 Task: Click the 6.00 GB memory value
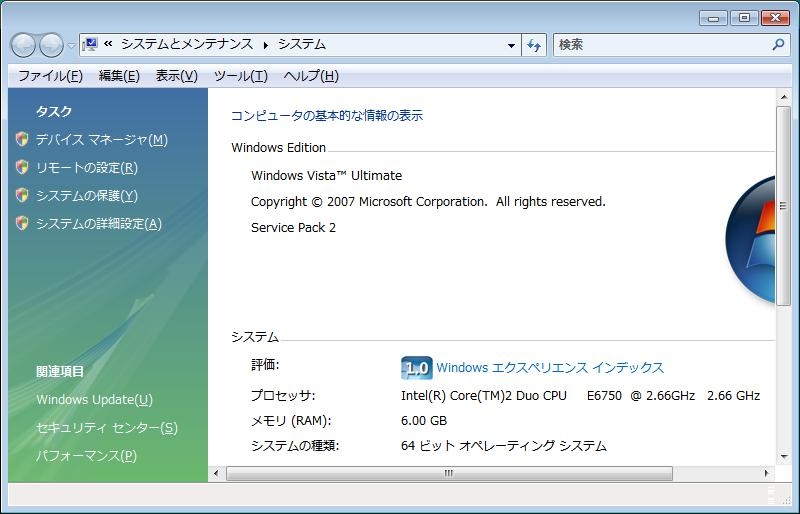coord(424,421)
